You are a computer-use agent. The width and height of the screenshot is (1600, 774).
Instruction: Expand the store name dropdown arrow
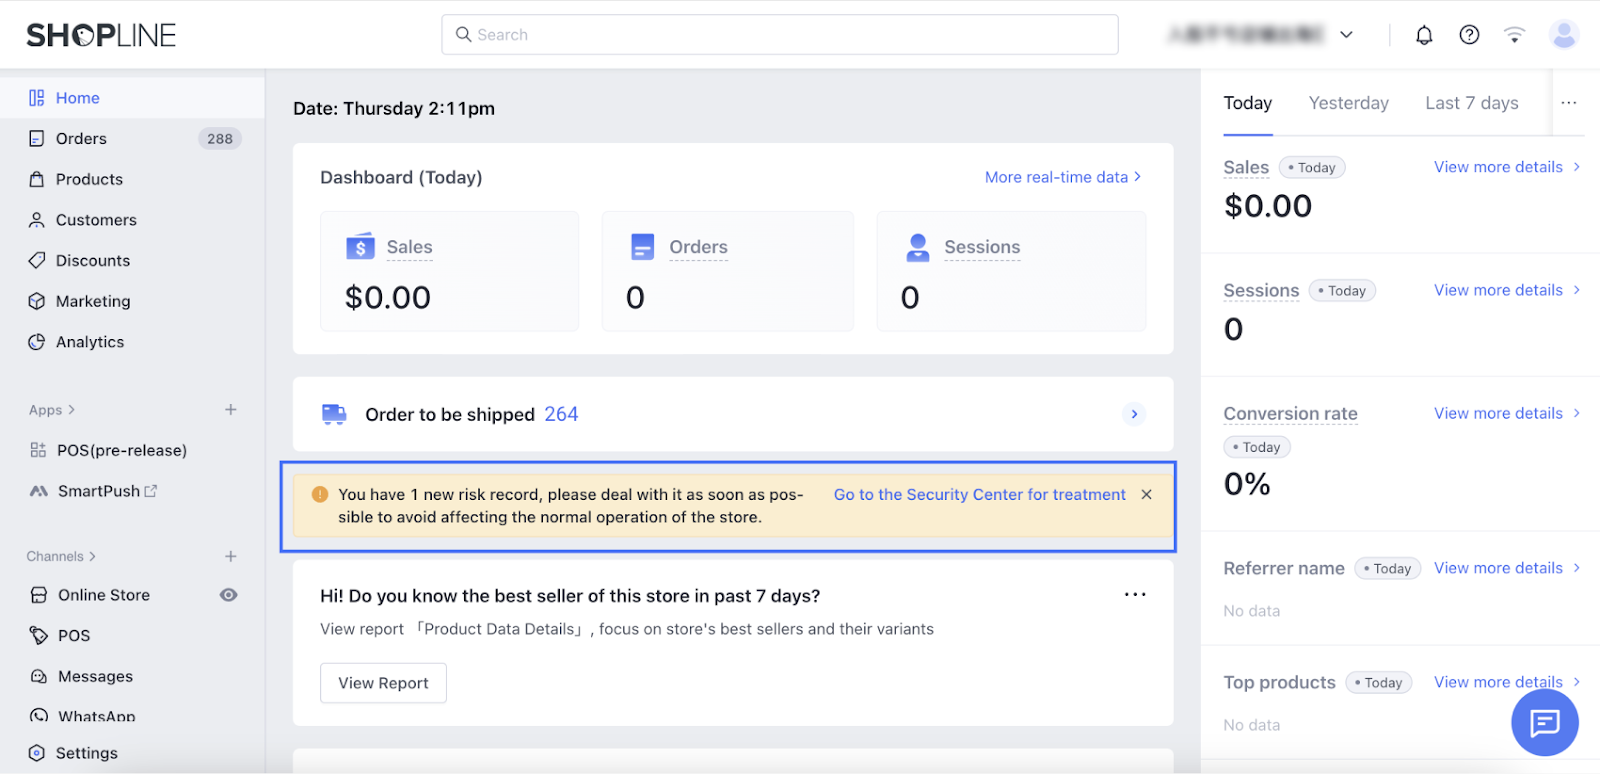tap(1347, 35)
